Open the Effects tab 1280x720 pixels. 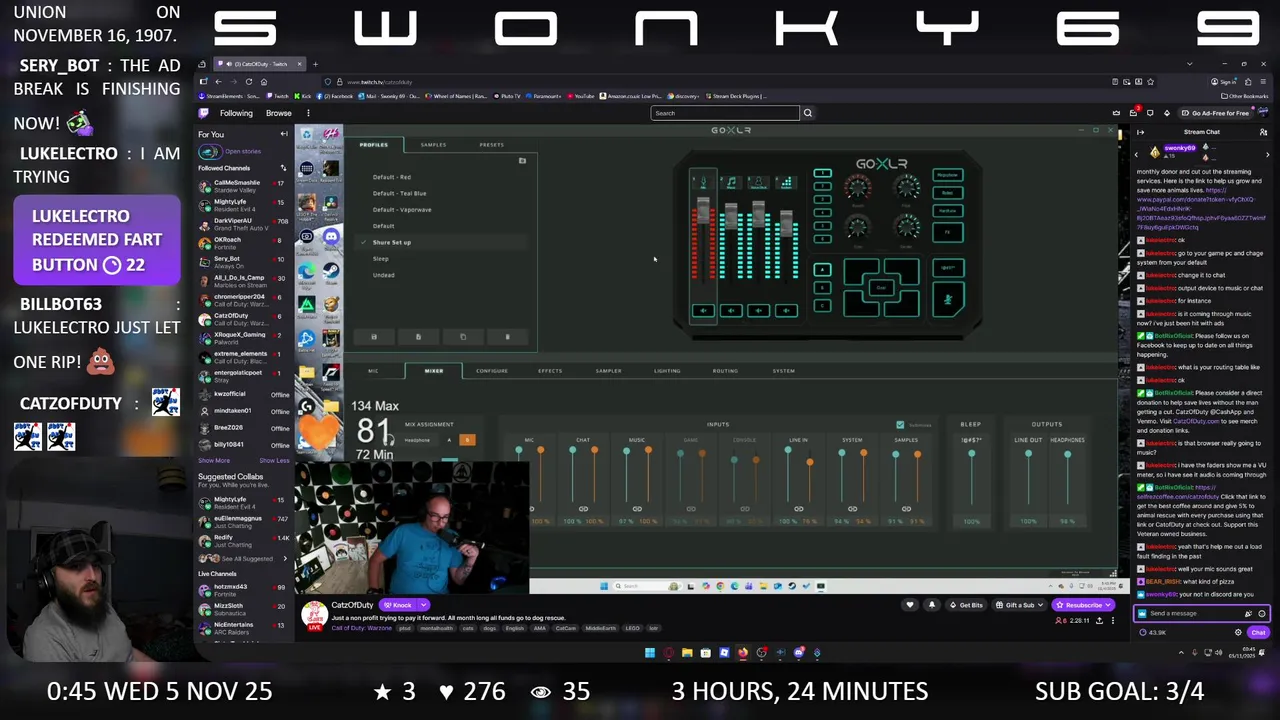point(550,371)
